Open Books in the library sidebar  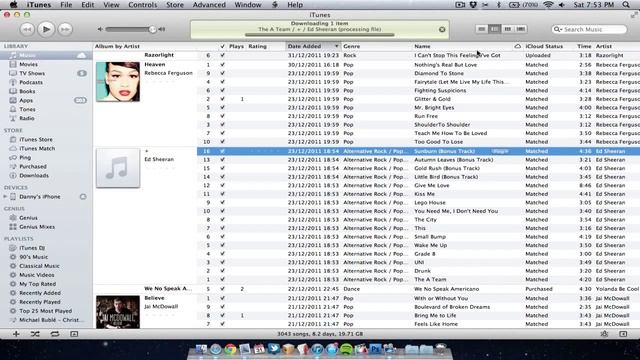(27, 91)
